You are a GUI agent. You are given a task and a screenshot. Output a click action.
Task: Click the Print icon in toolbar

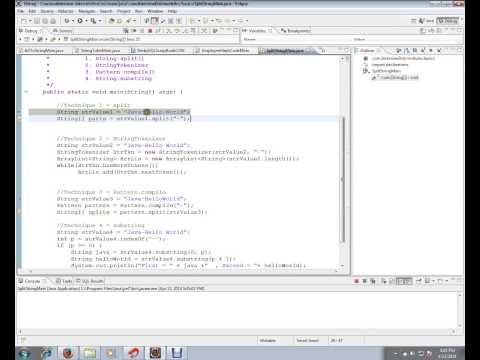[x=53, y=21]
